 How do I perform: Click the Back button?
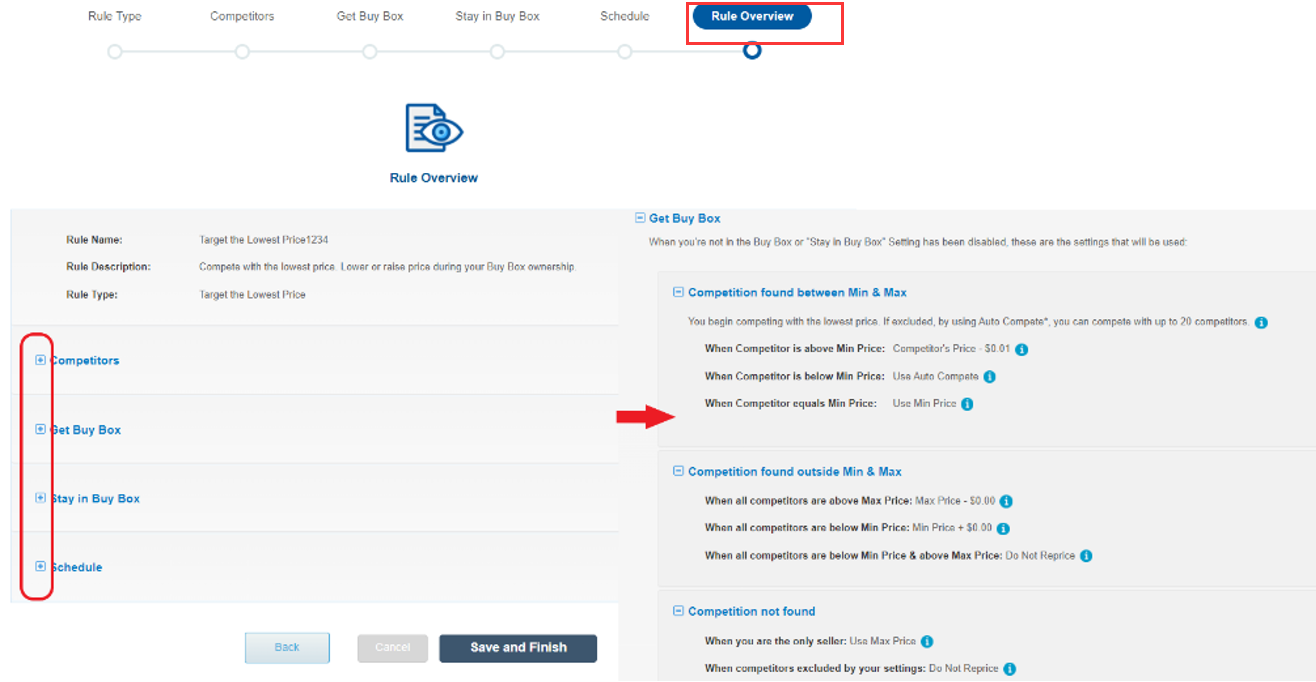pos(287,648)
